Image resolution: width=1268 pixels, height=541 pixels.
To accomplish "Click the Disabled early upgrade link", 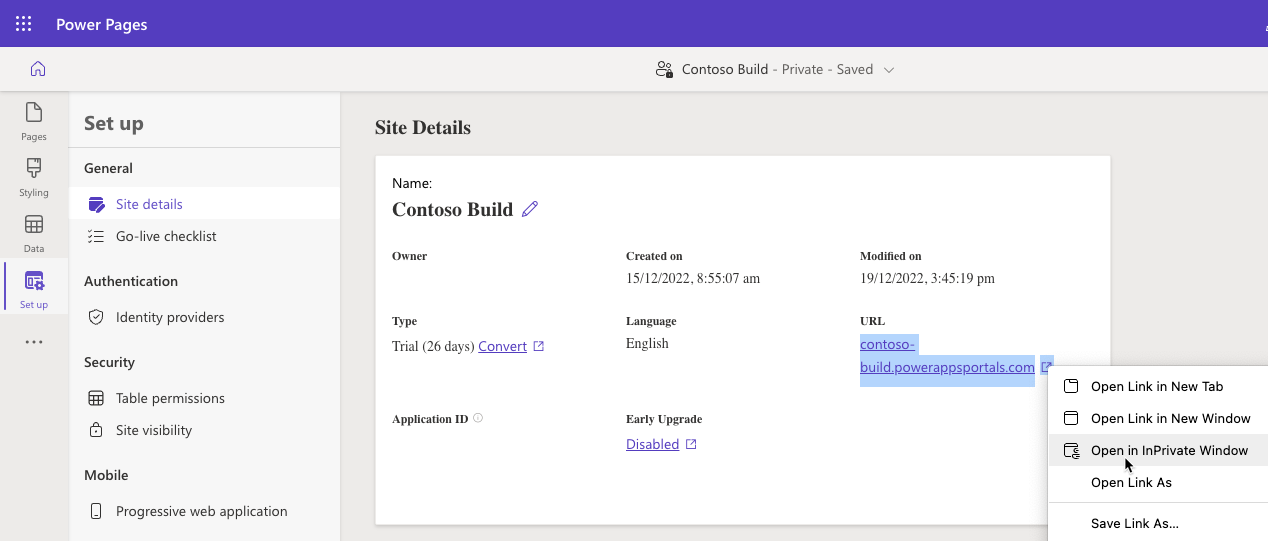I will coord(652,444).
